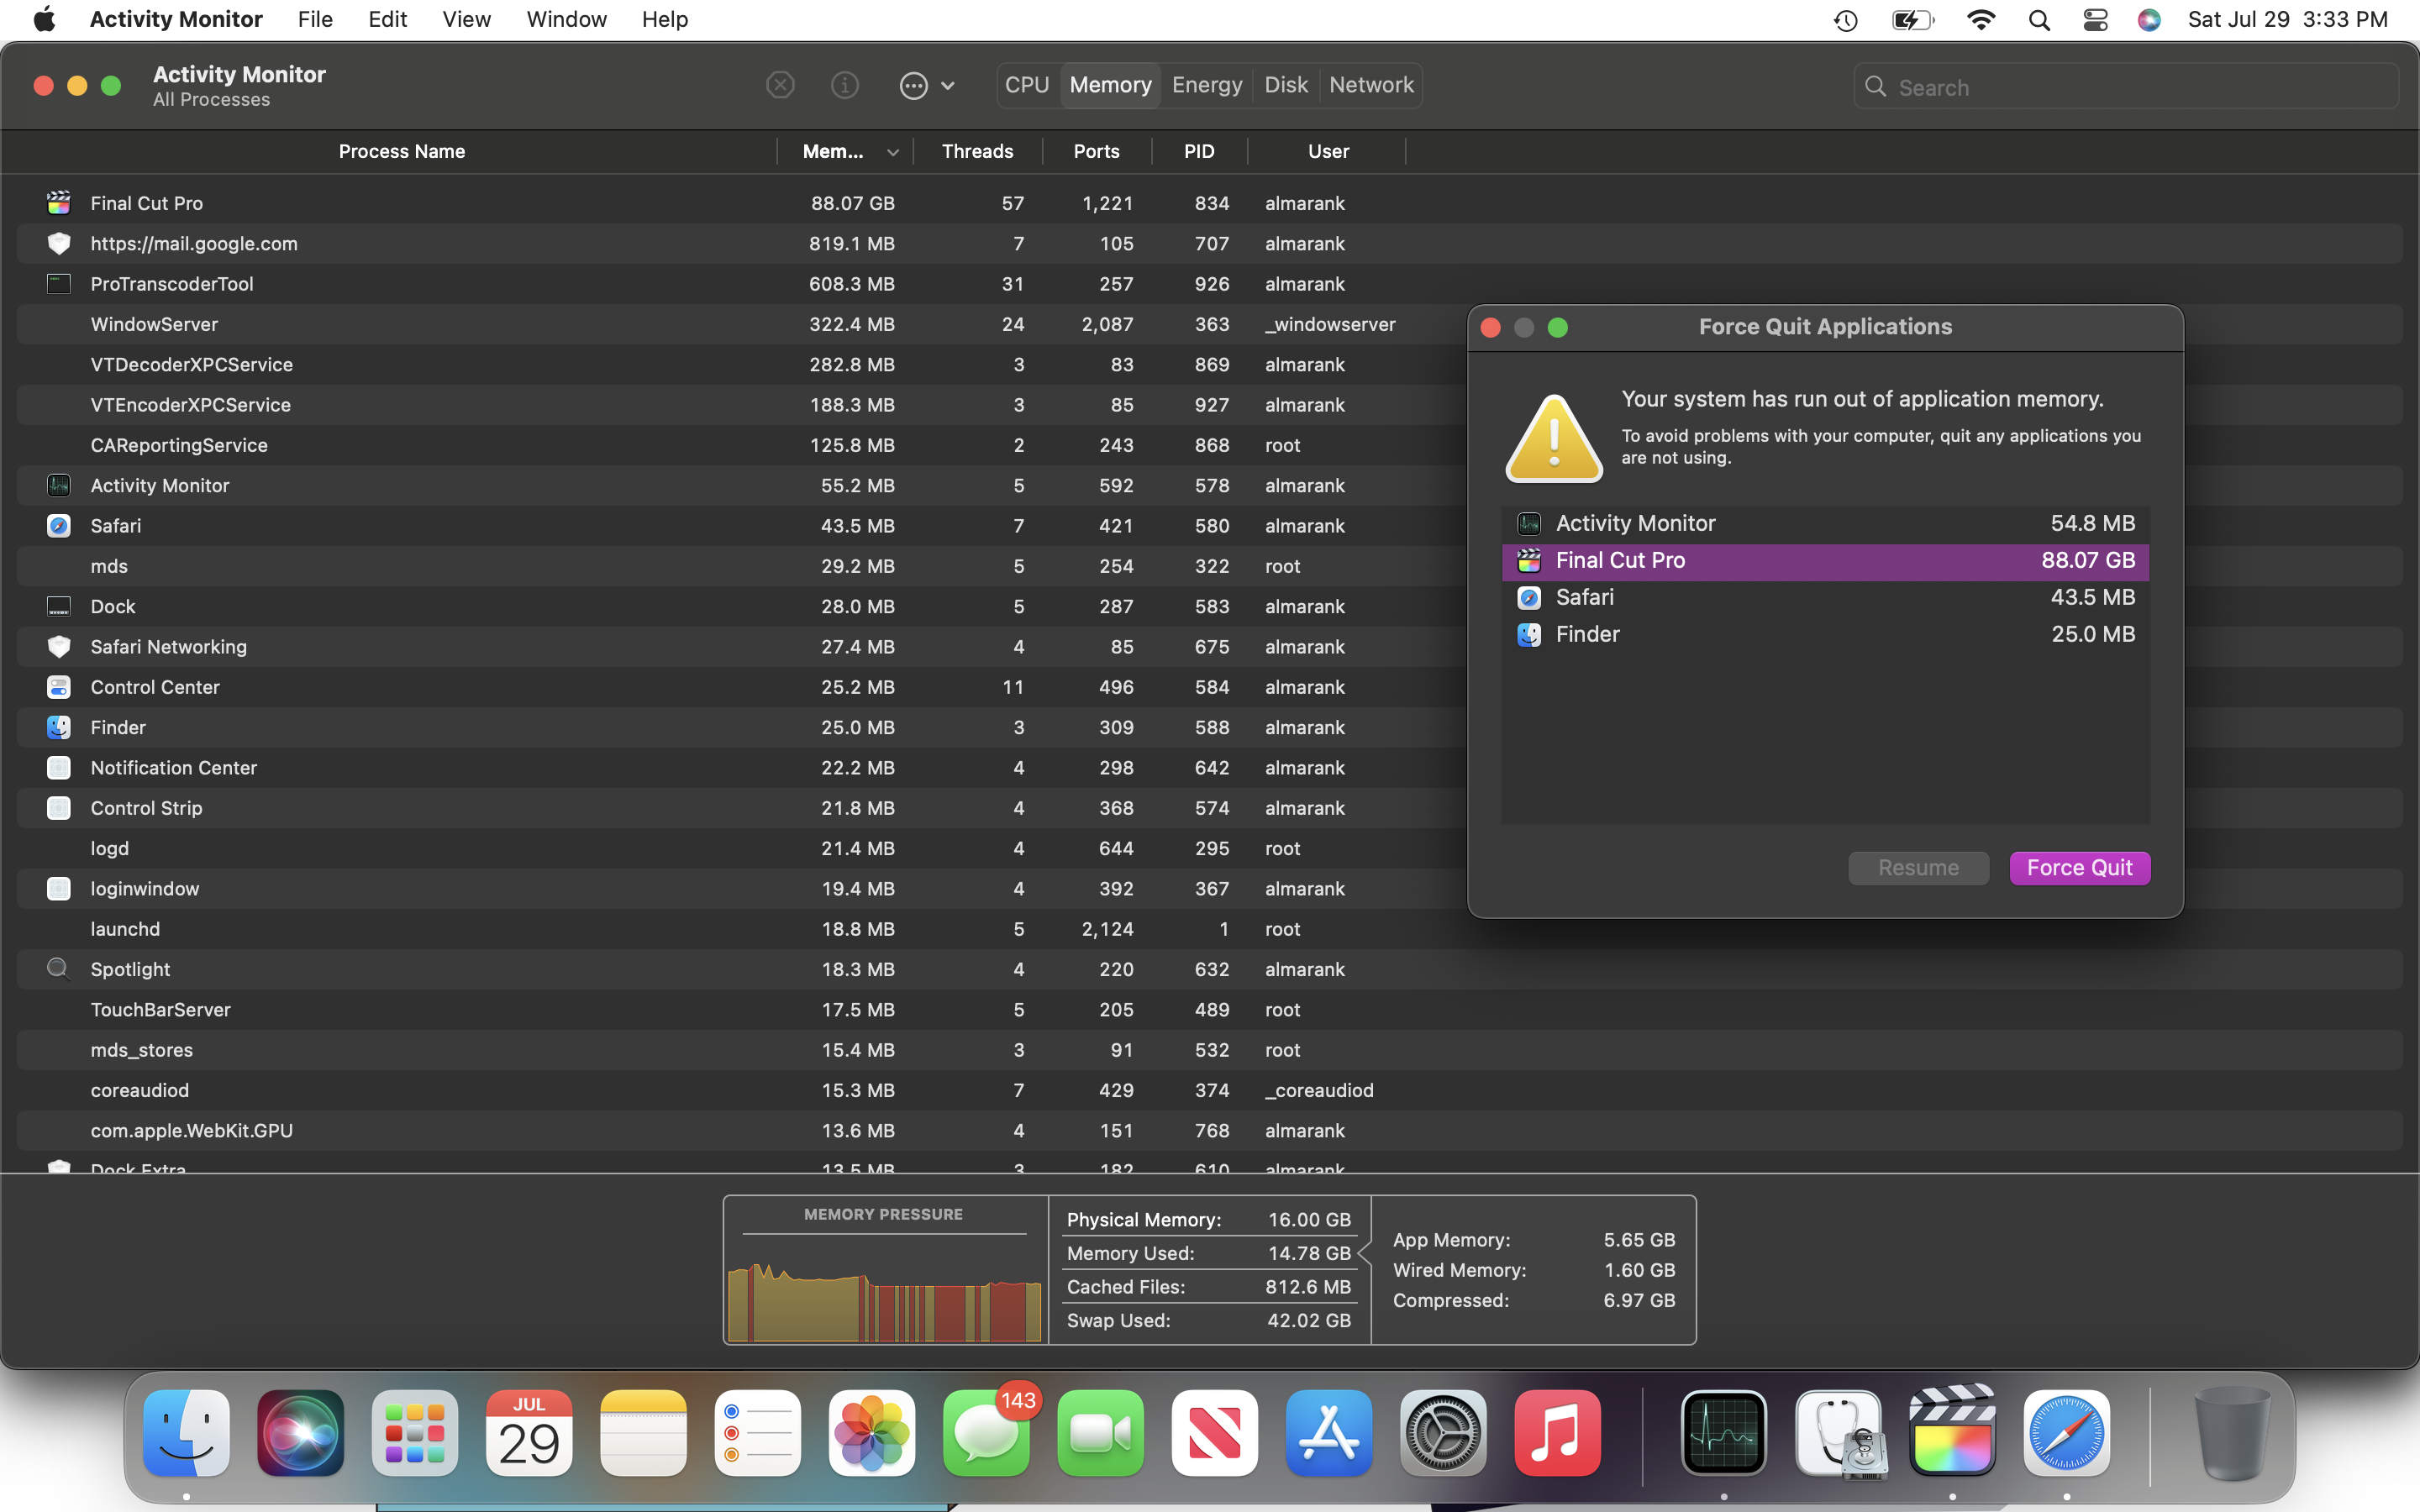Sort by the Memory column header
Image resolution: width=2420 pixels, height=1512 pixels.
click(845, 152)
